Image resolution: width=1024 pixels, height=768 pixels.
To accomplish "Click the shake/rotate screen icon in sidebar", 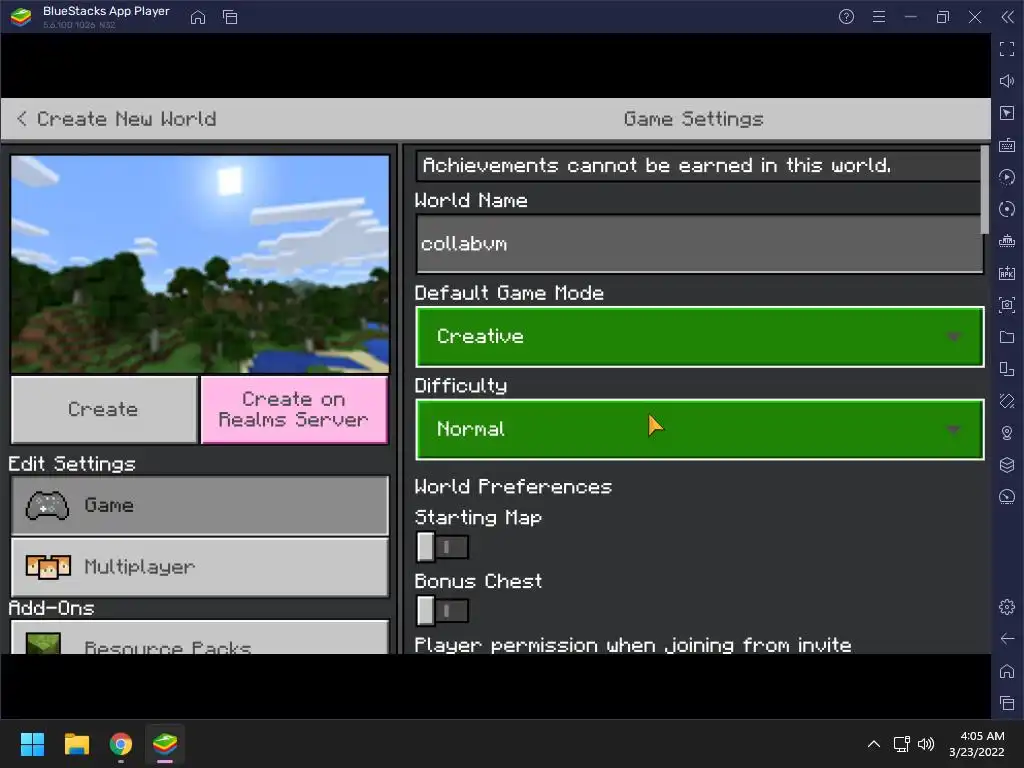I will (1007, 401).
